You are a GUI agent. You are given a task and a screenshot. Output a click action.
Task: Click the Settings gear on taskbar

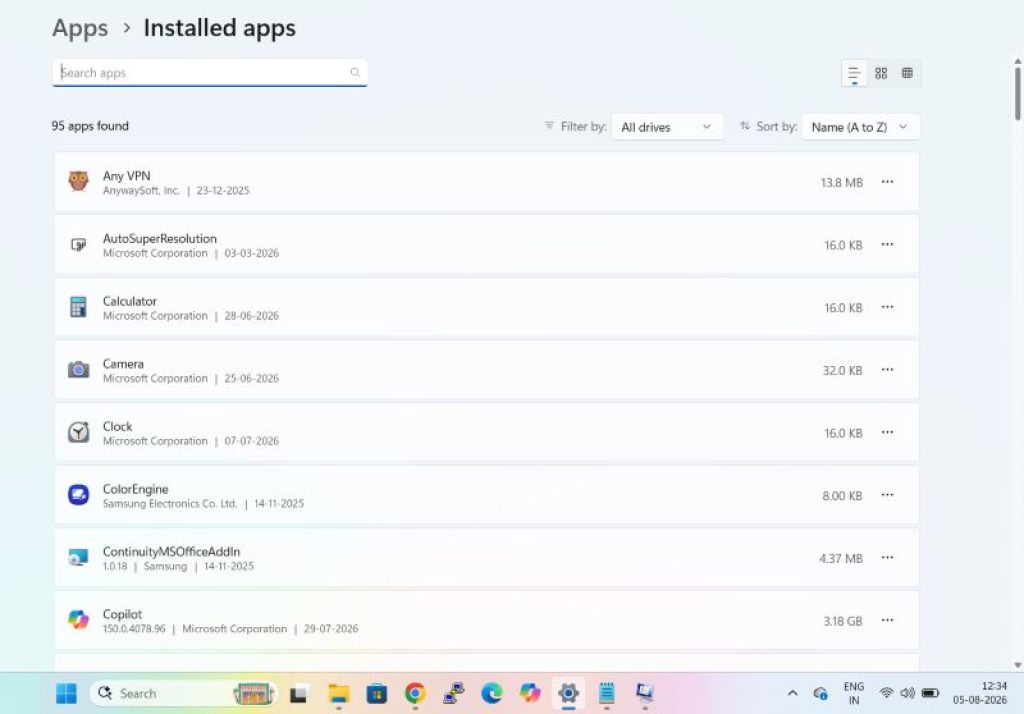click(568, 694)
